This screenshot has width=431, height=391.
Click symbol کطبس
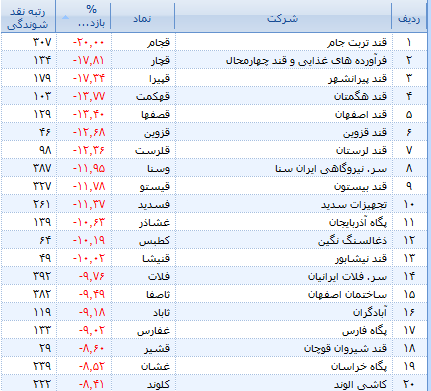pos(154,240)
